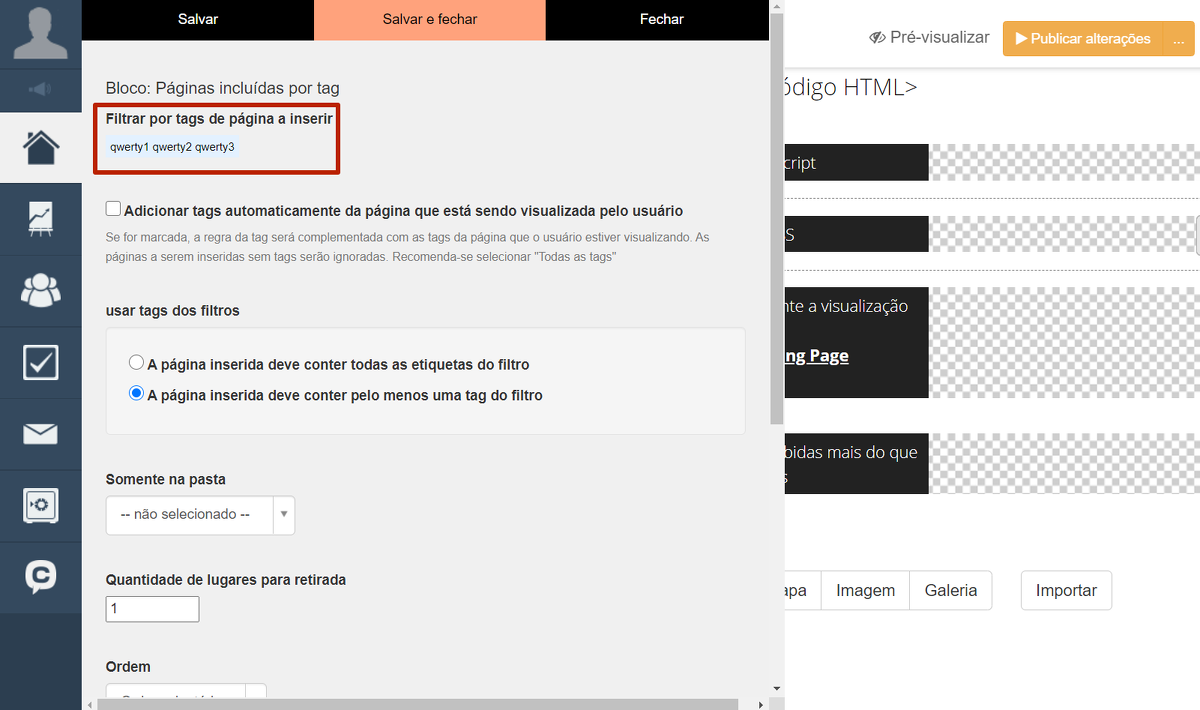
Task: Open the safe vault icon
Action: pyautogui.click(x=40, y=505)
